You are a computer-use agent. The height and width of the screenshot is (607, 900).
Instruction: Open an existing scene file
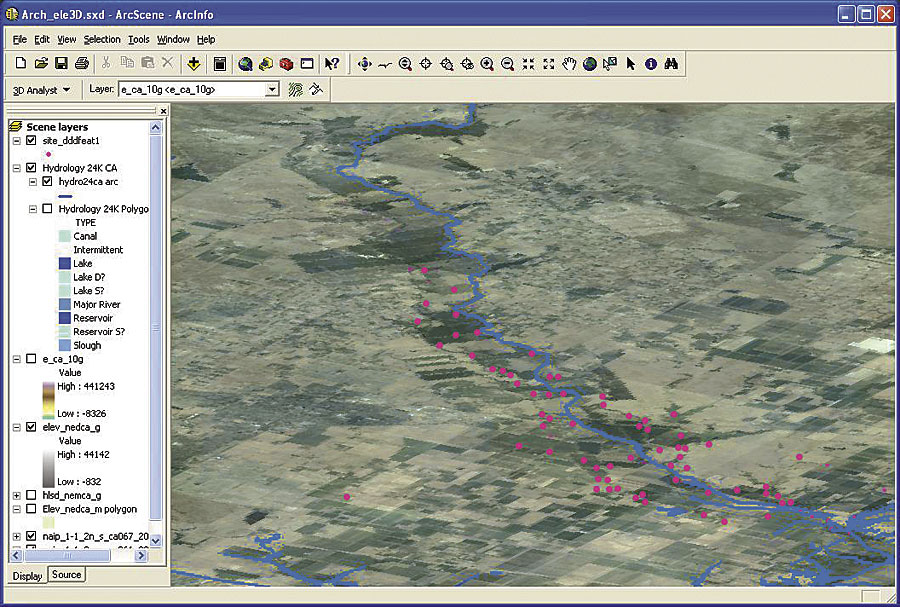[x=41, y=63]
